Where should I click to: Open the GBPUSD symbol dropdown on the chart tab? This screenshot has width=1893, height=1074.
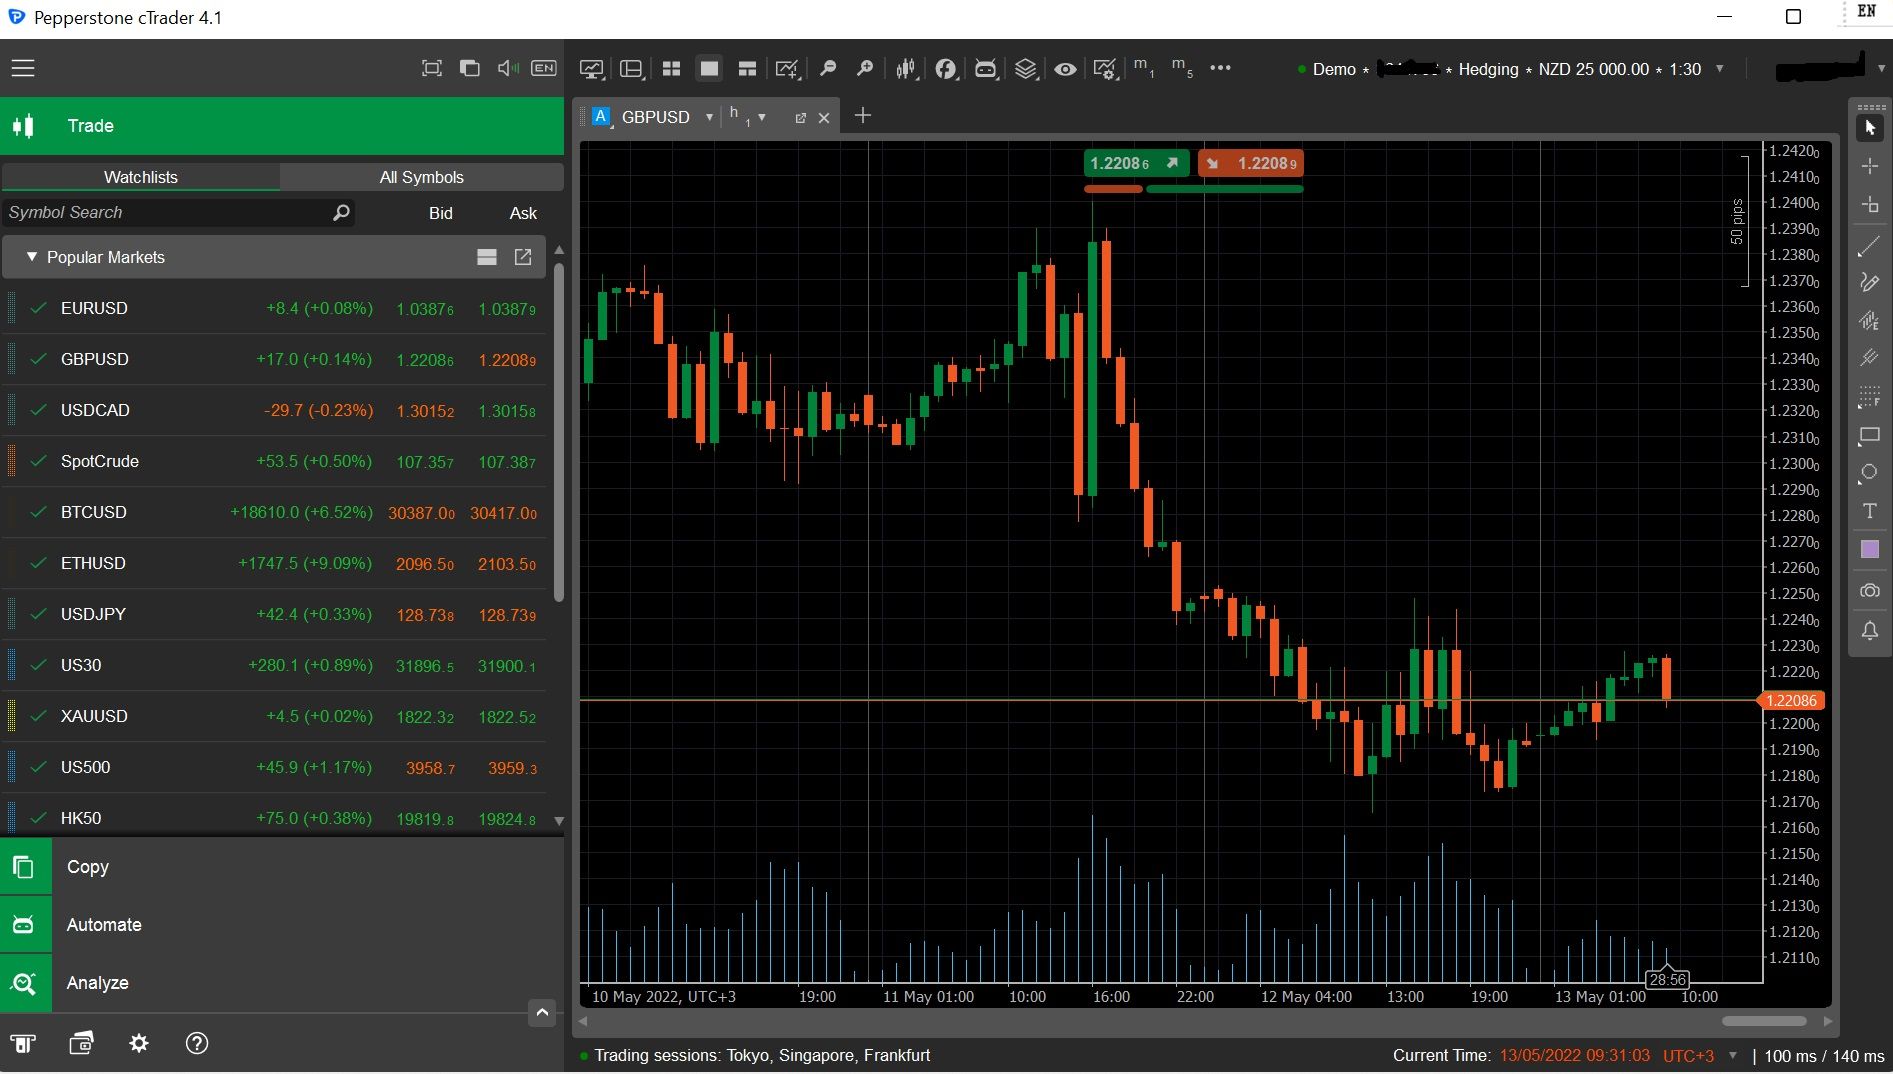709,117
